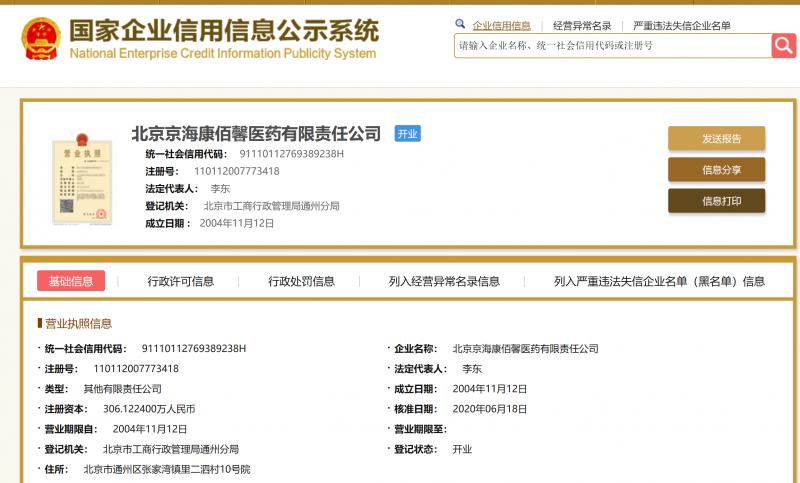Open the 列入经营异常名录信息 tab
The width and height of the screenshot is (800, 483).
point(444,281)
